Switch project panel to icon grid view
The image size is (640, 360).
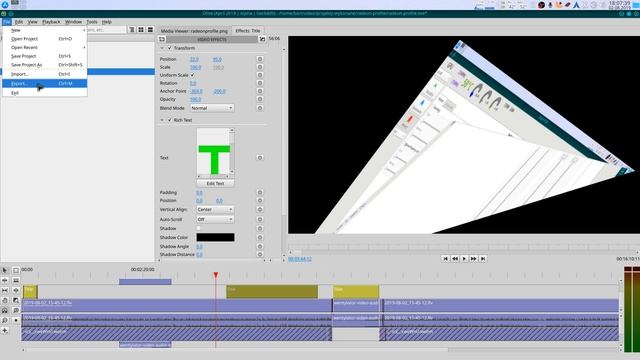[141, 30]
